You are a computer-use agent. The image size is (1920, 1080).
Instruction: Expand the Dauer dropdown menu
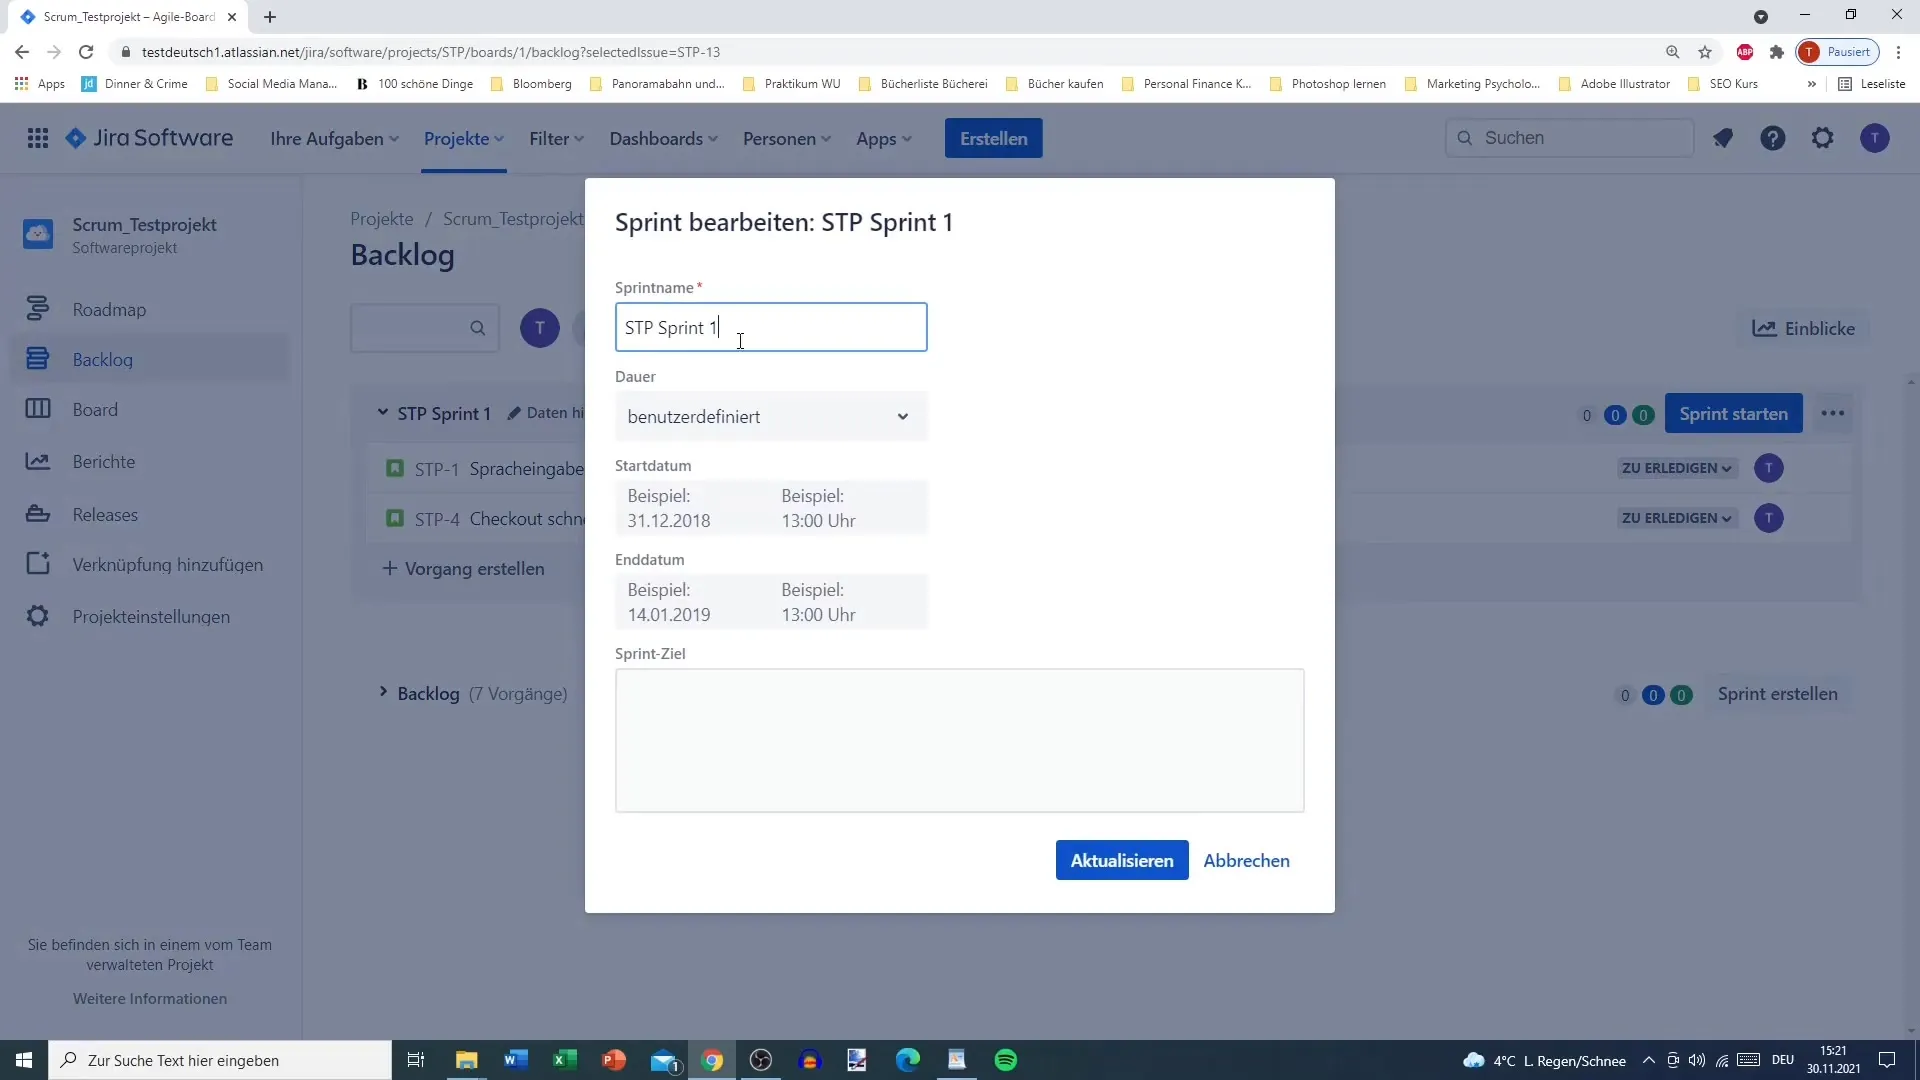point(769,417)
